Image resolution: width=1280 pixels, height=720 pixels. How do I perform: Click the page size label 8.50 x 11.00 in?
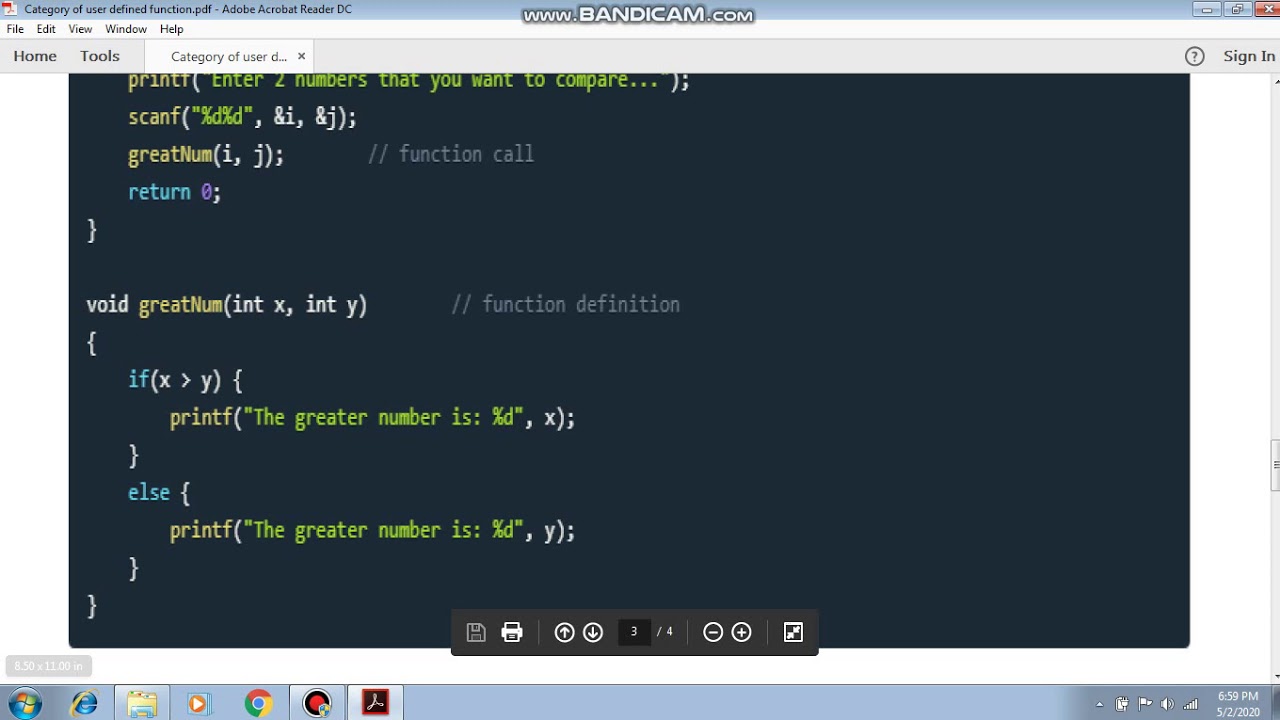(x=48, y=666)
